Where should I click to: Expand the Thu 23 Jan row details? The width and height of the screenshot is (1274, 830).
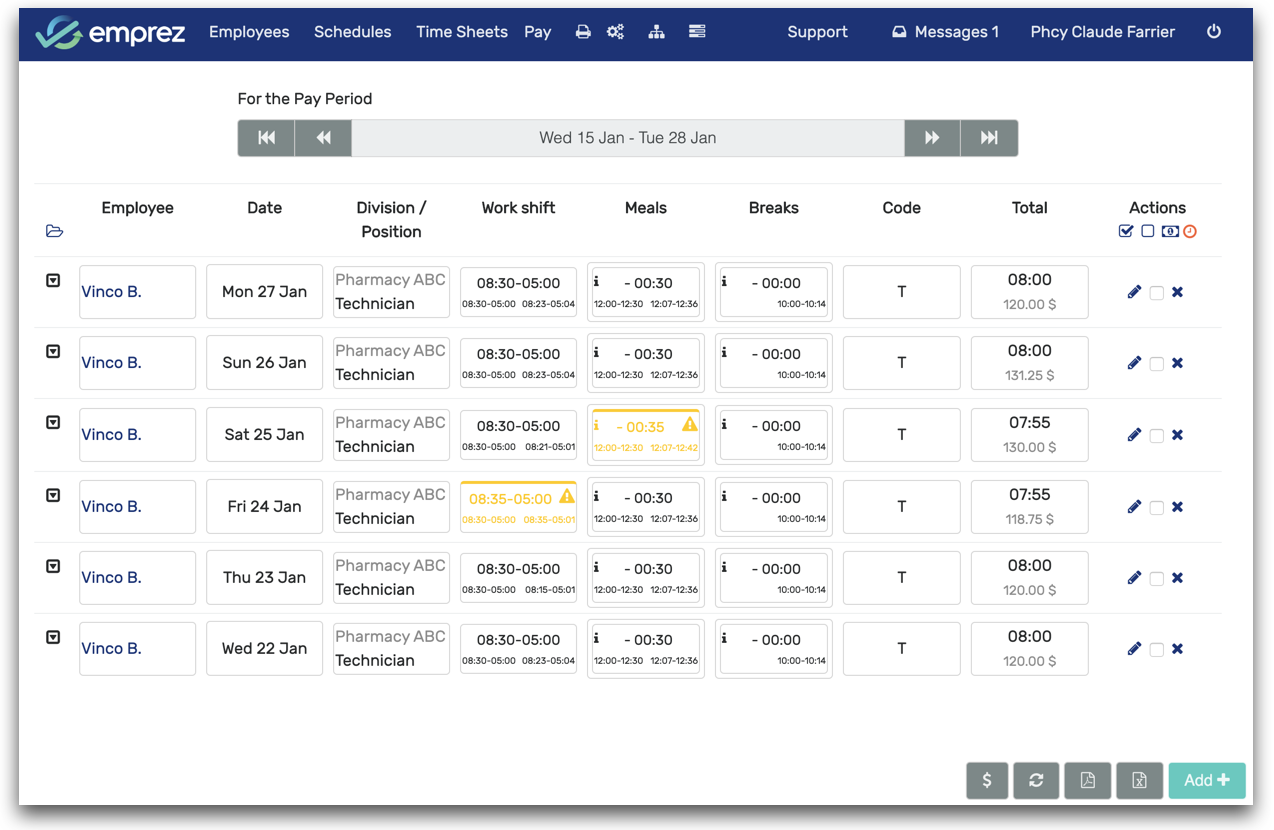pos(54,566)
